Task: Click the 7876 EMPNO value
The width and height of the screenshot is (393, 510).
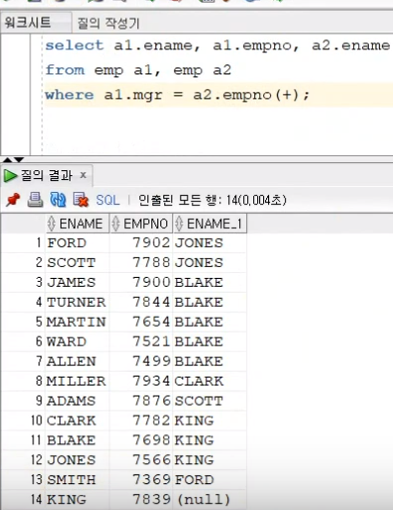Action: coord(151,401)
